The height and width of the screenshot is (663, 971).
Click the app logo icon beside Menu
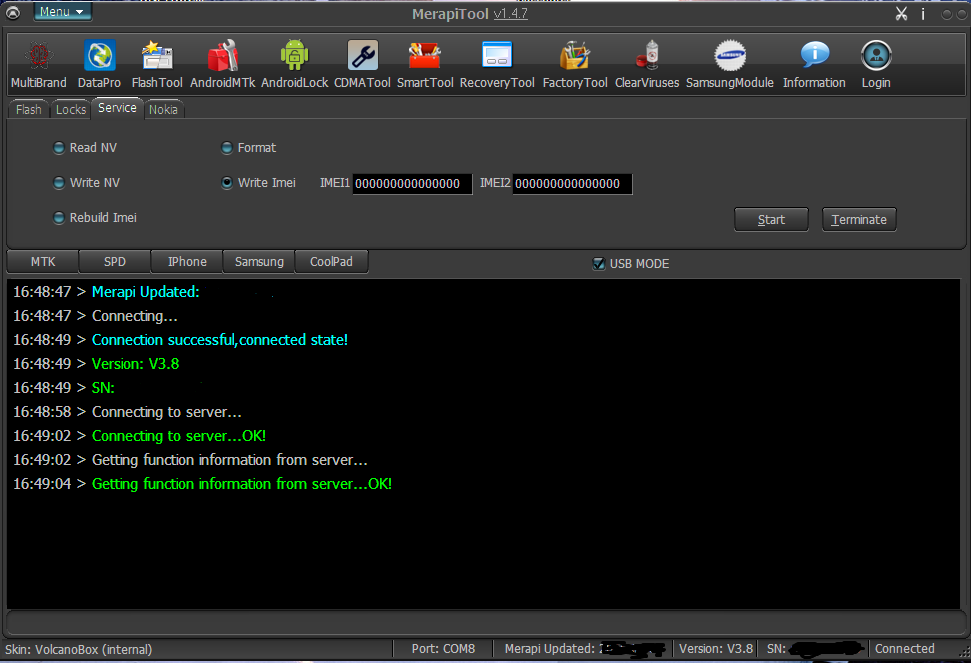coord(12,12)
